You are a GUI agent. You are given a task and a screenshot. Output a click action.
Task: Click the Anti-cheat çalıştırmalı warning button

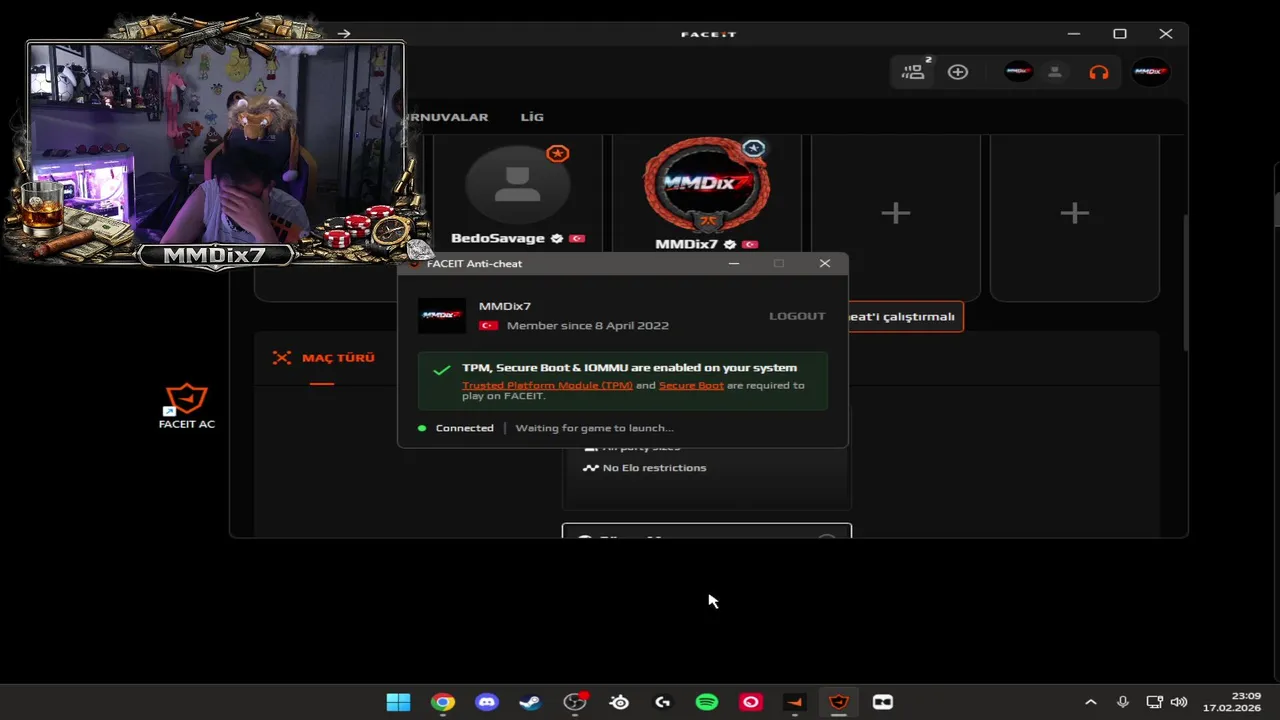pyautogui.click(x=905, y=316)
